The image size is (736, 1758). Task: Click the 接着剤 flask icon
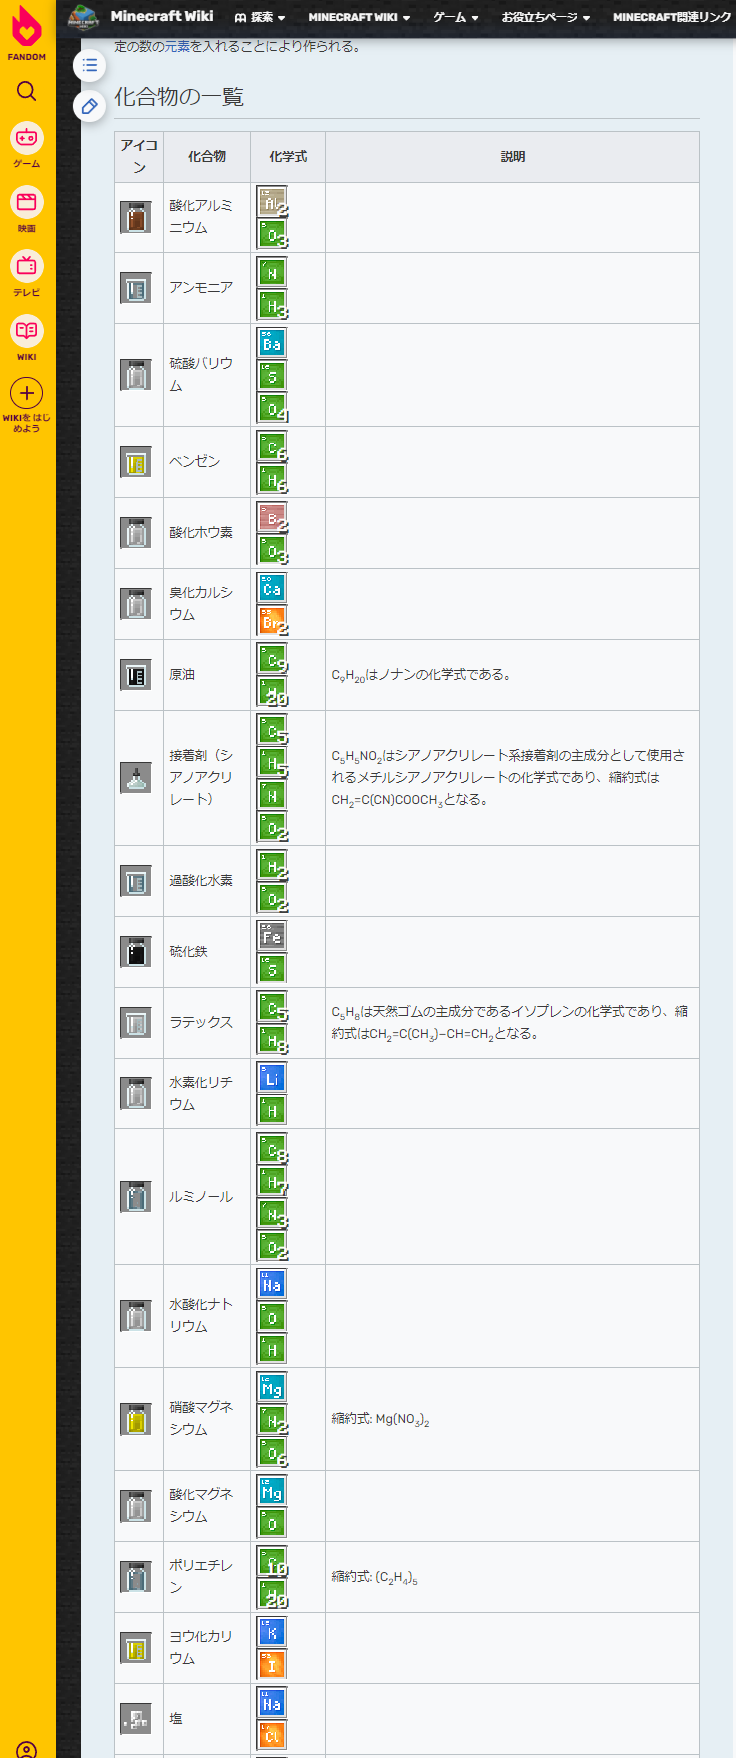136,777
